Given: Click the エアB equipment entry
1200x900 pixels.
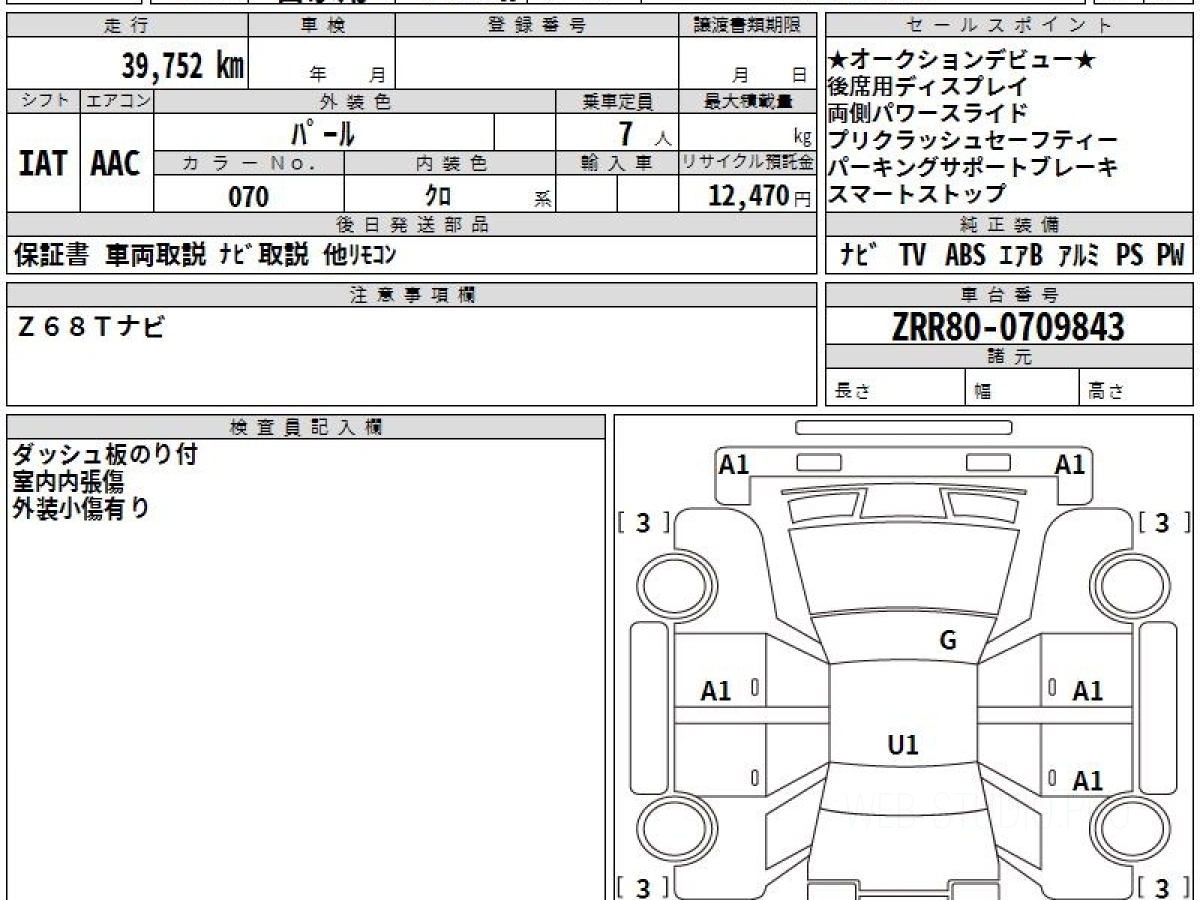Looking at the screenshot, I should (x=1021, y=256).
